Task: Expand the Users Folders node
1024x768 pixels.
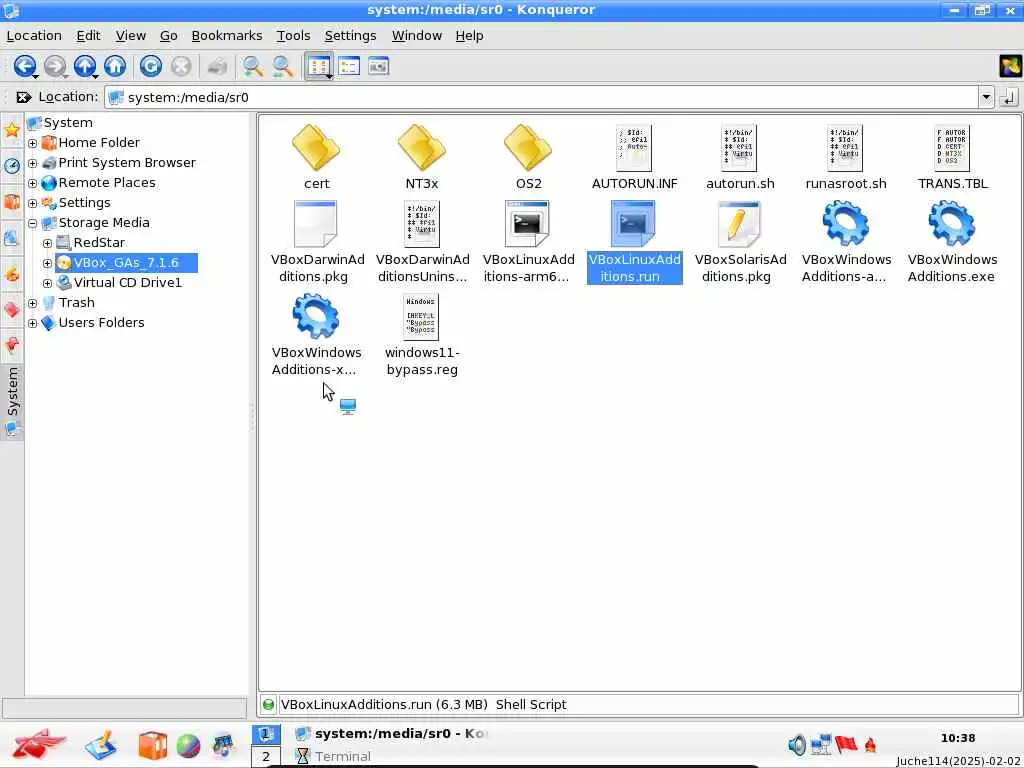Action: pyautogui.click(x=33, y=323)
